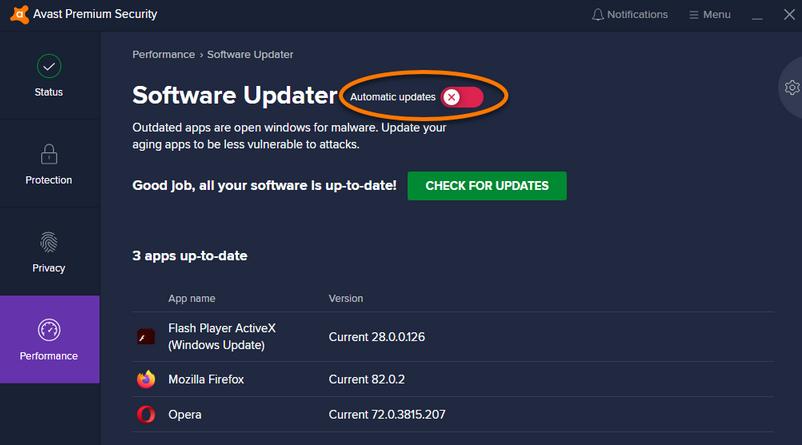802x445 pixels.
Task: Click the Notifications bell icon
Action: tap(598, 15)
